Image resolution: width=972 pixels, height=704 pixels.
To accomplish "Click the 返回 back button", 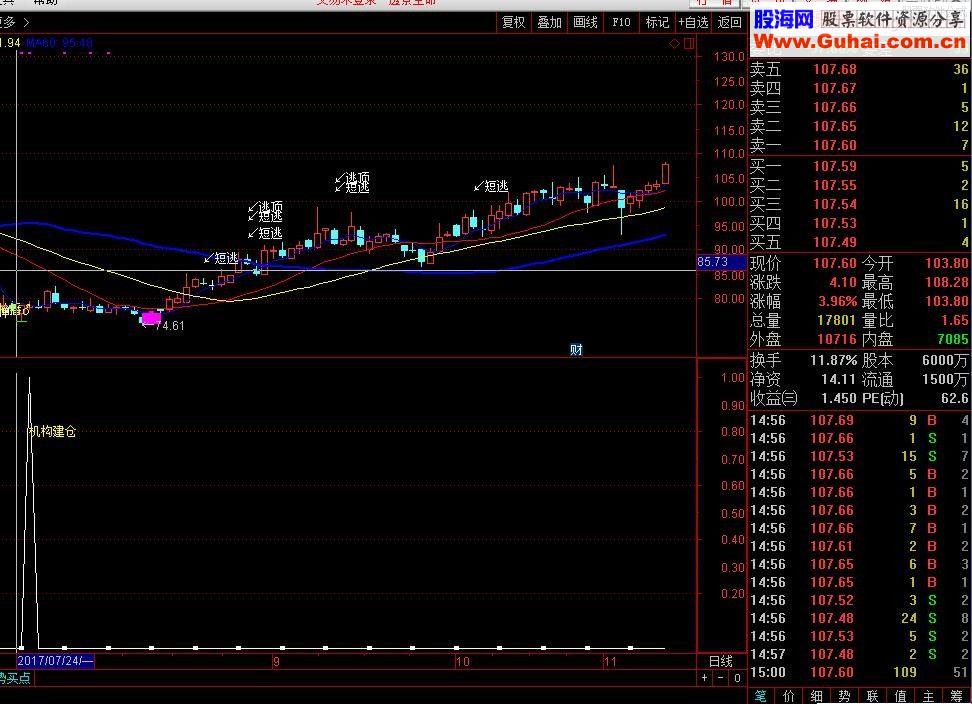I will coord(730,22).
